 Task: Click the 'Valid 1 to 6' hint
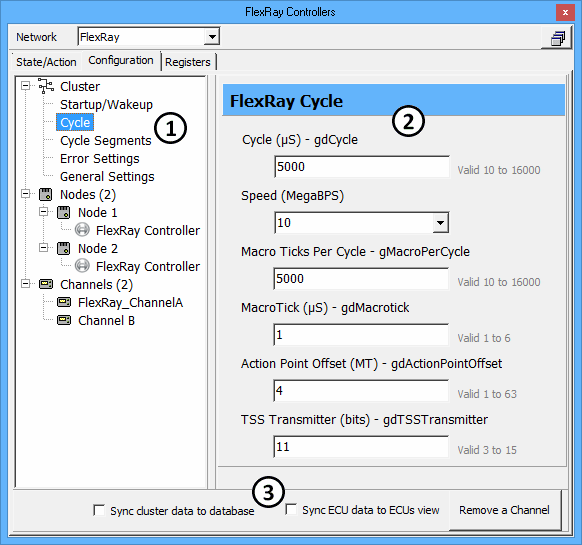tap(484, 338)
